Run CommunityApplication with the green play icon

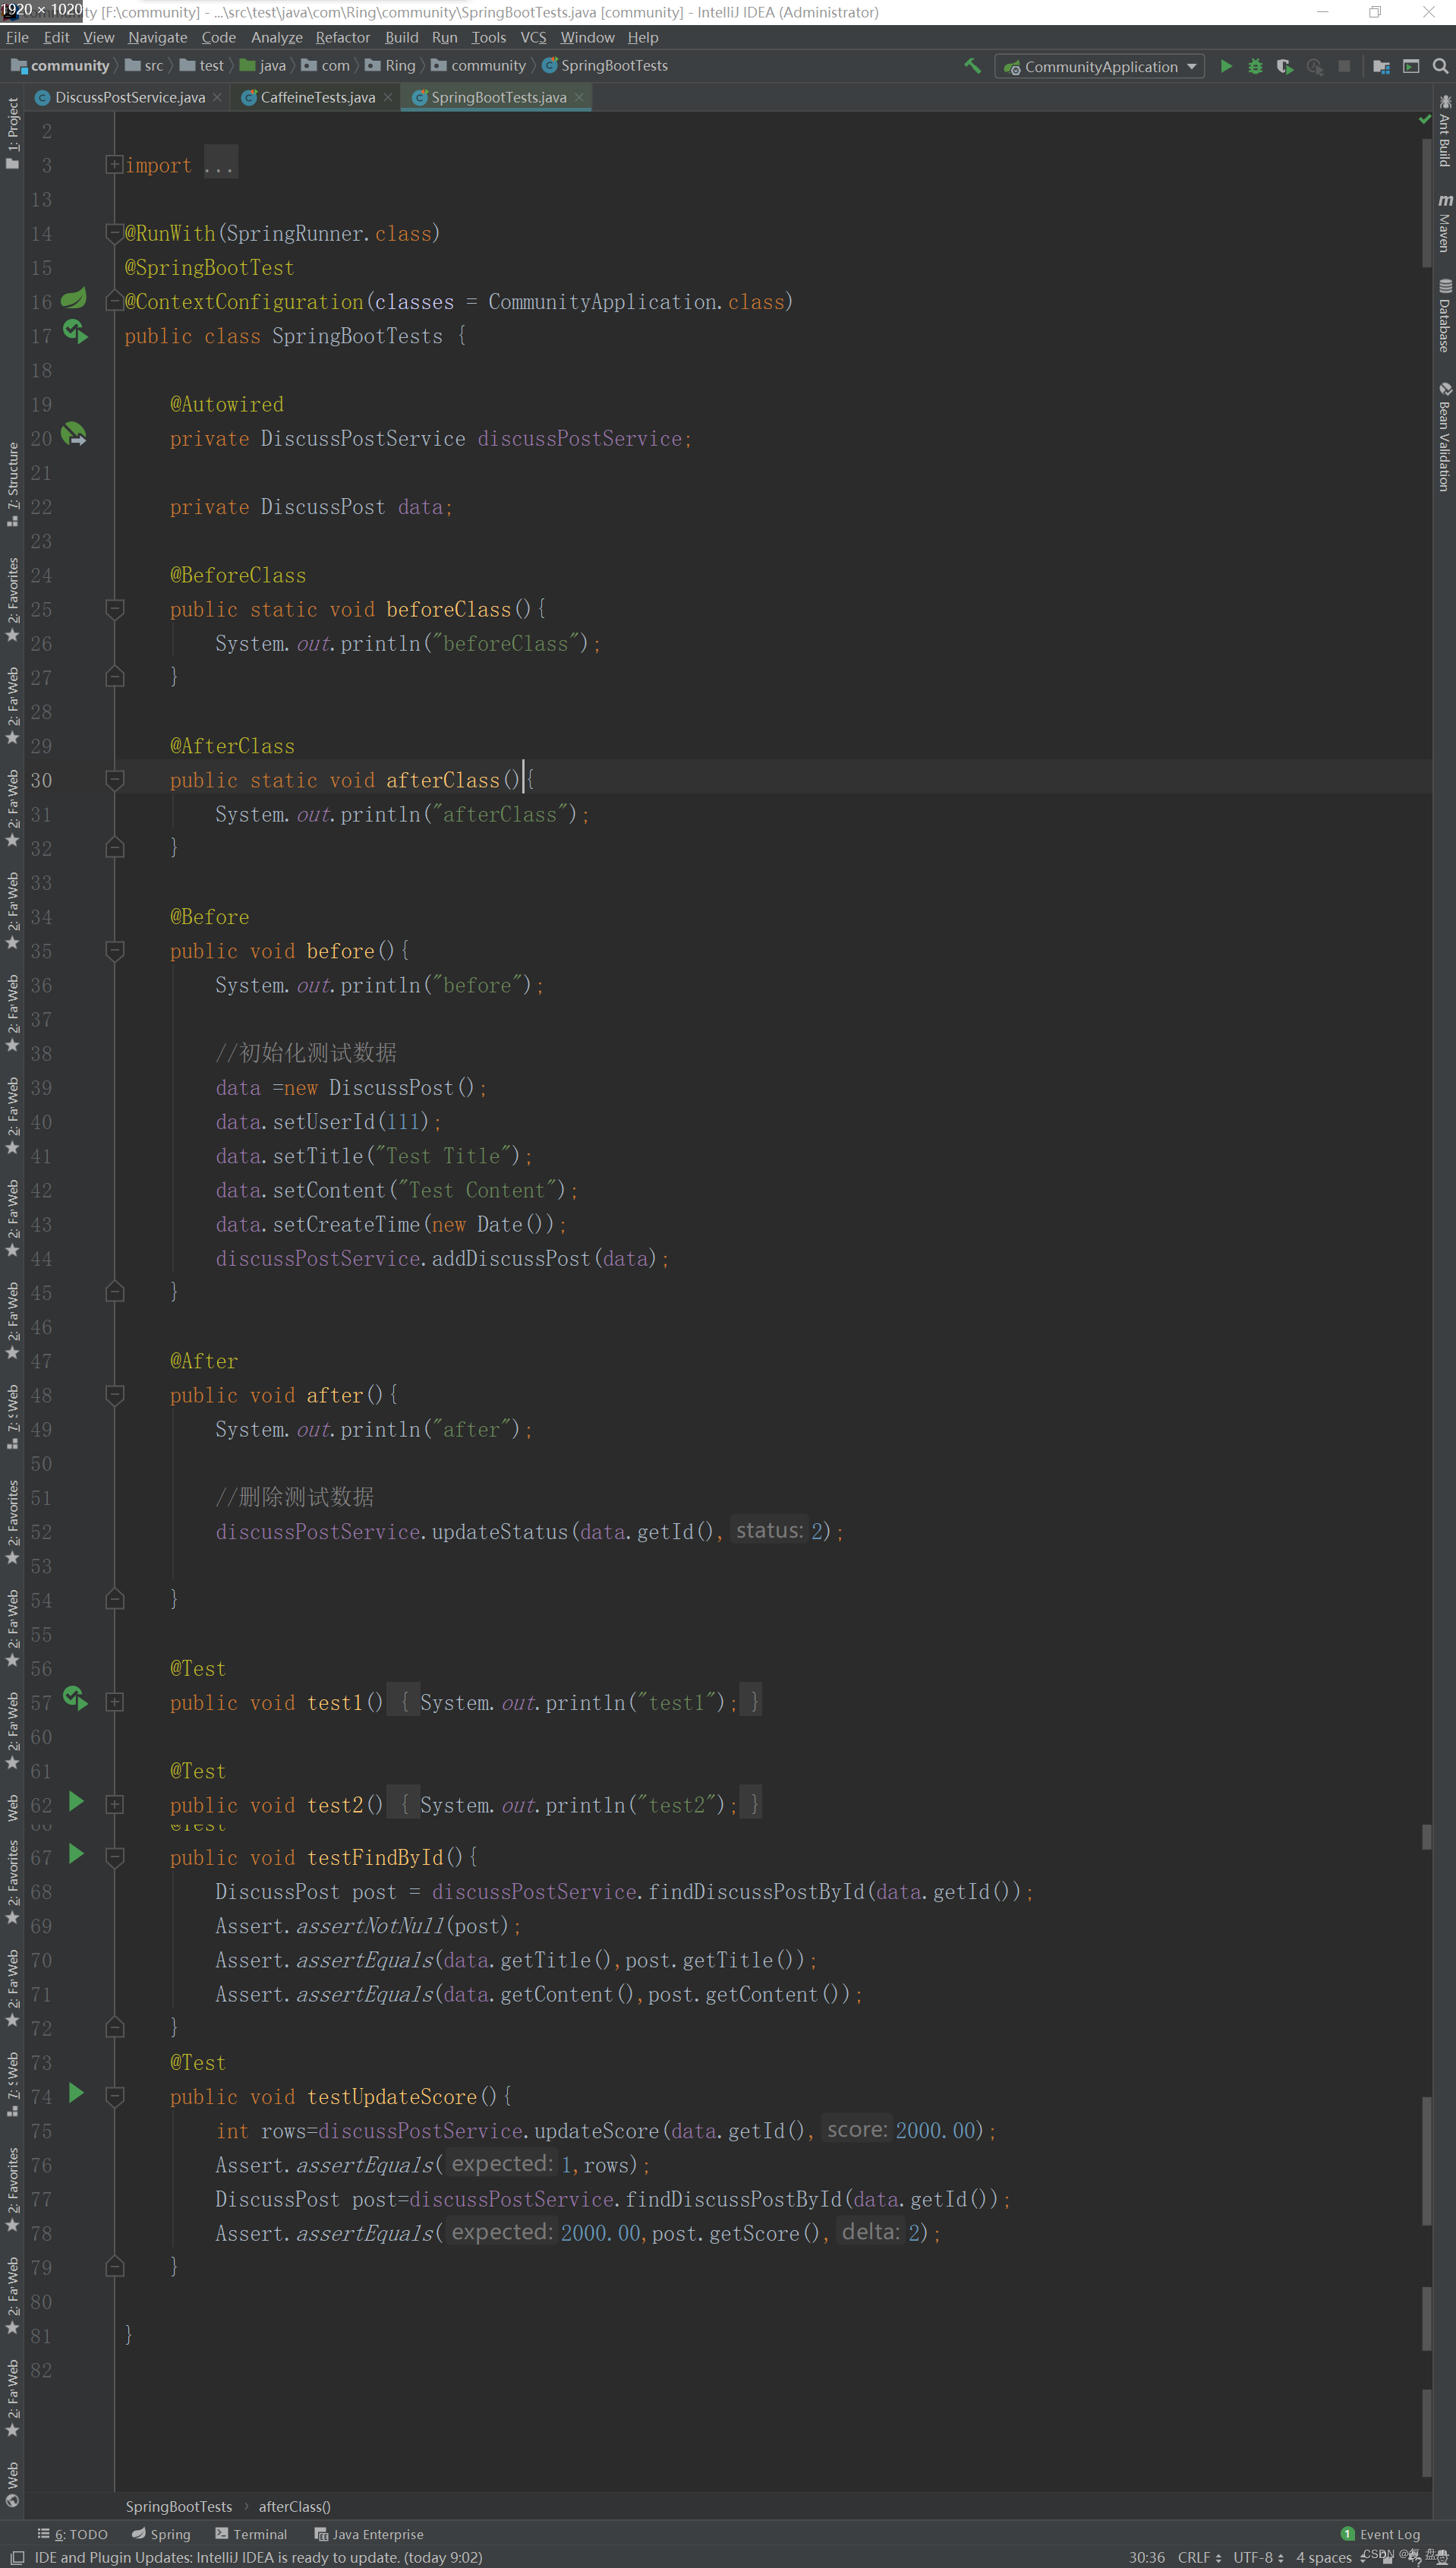coord(1226,66)
